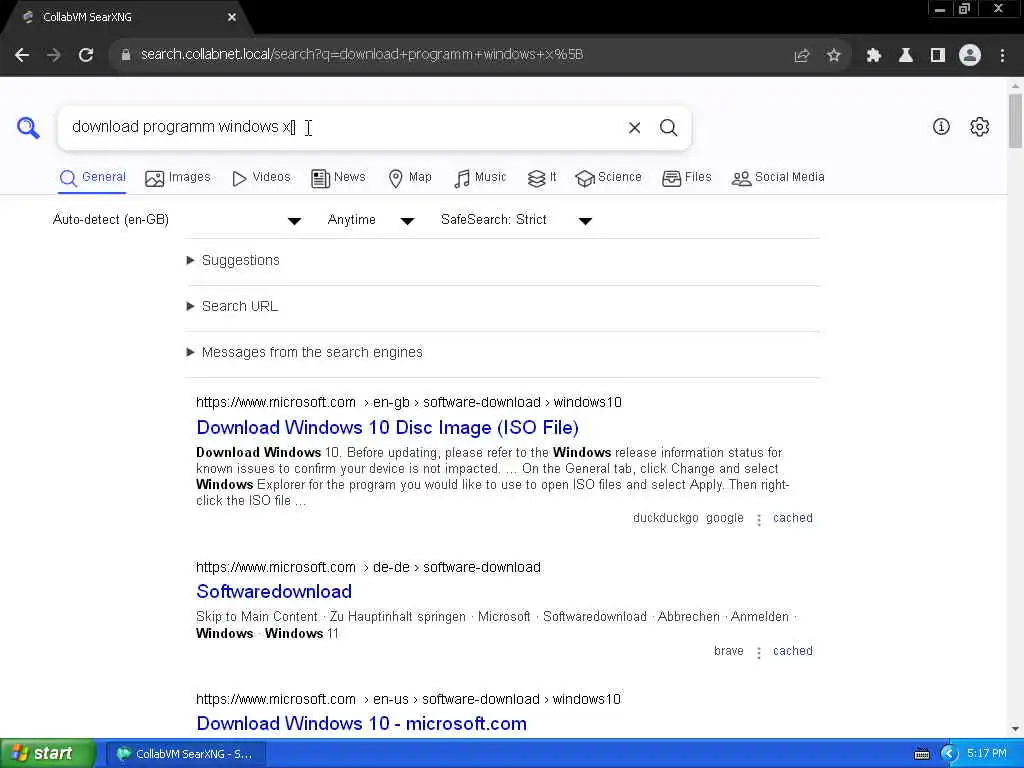The height and width of the screenshot is (768, 1024).
Task: Submit search with magnifier button
Action: [668, 127]
